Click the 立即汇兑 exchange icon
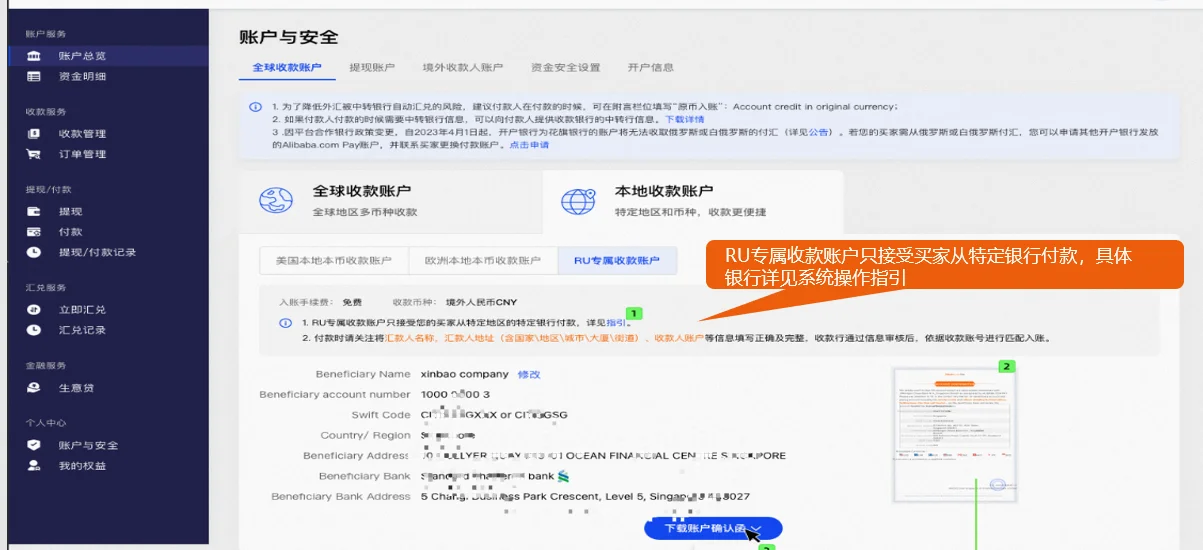1203x550 pixels. (34, 310)
